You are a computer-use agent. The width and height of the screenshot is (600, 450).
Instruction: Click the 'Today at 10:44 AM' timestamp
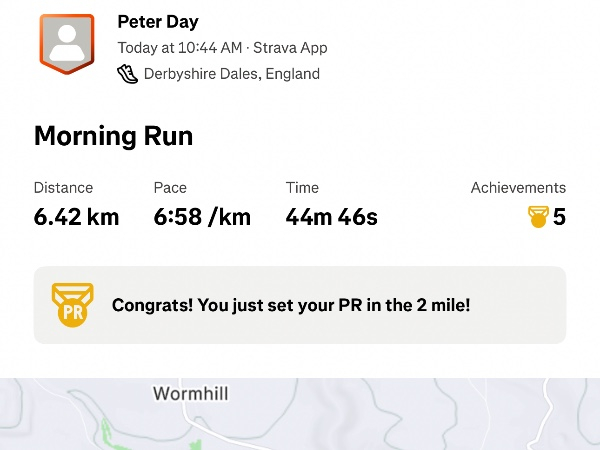[x=180, y=47]
